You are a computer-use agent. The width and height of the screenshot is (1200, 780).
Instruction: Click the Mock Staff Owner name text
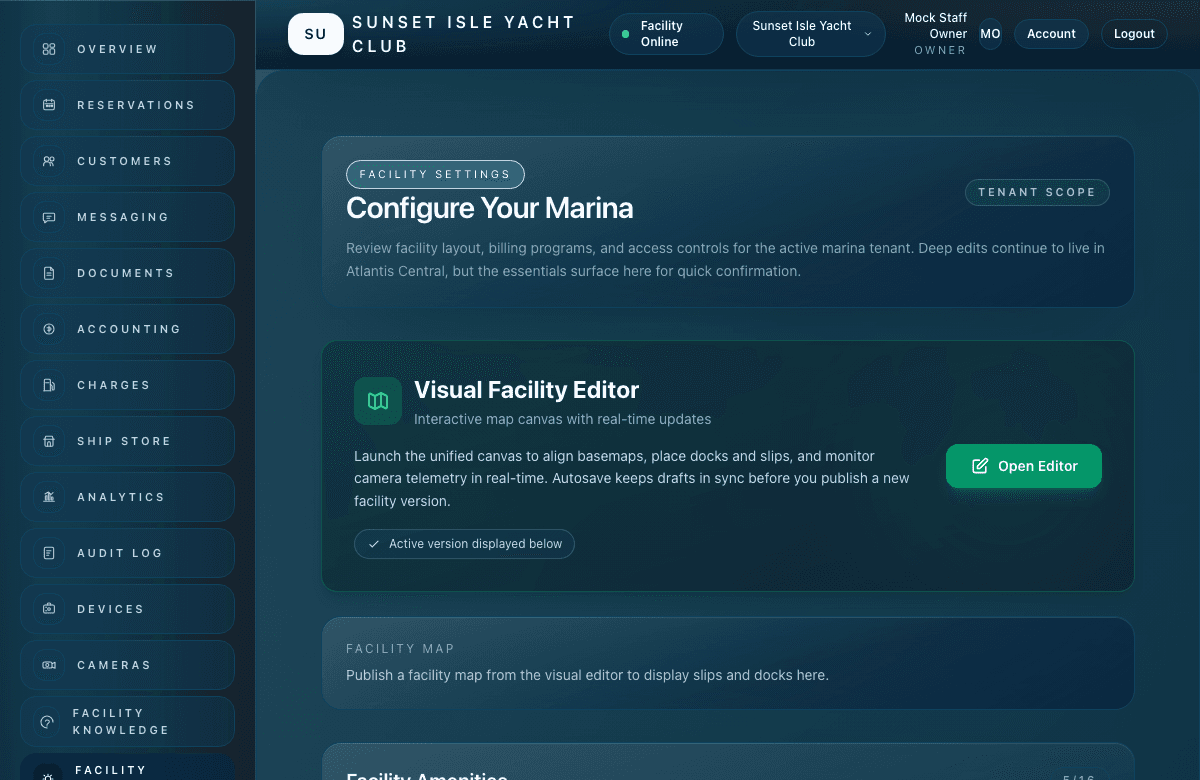(936, 26)
